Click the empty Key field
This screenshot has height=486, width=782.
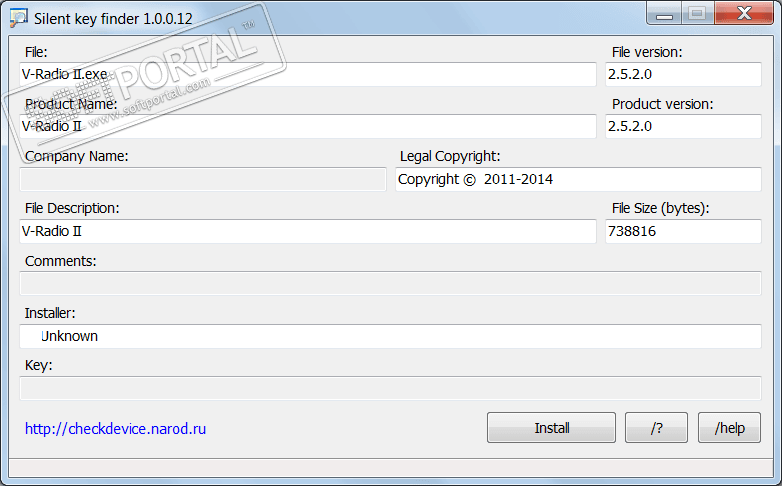click(391, 388)
